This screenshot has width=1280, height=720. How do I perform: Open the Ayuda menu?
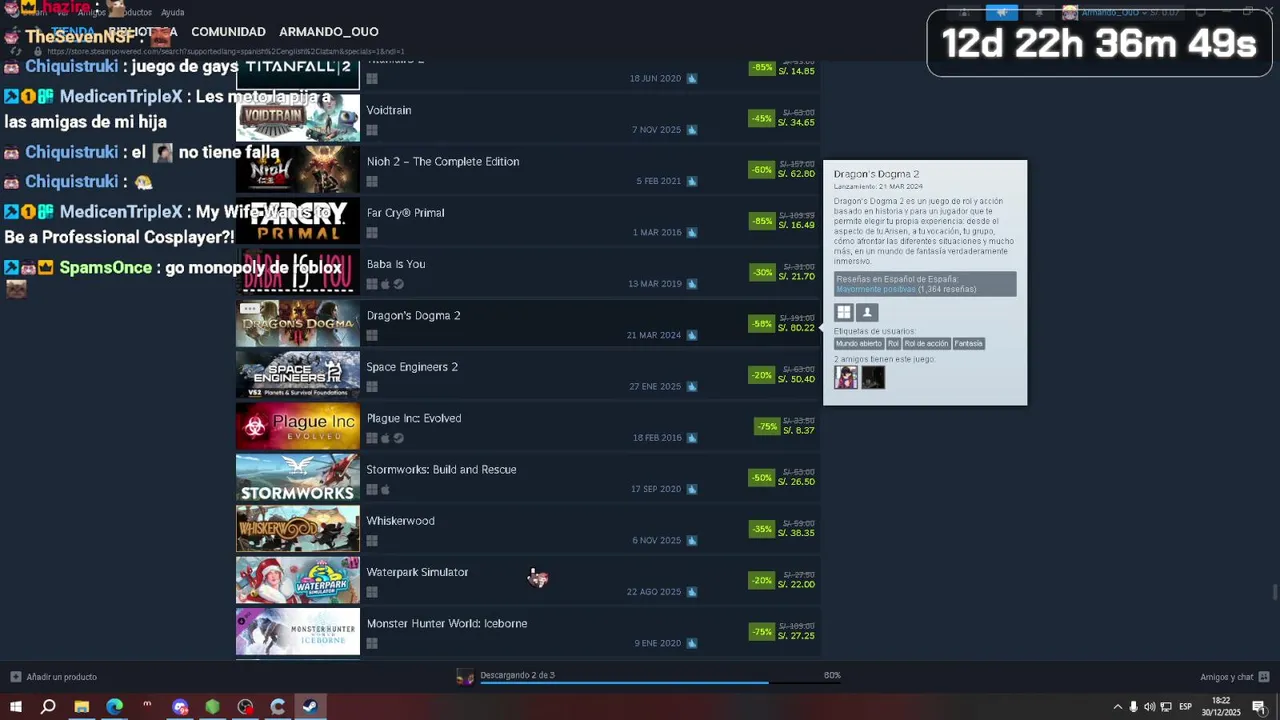173,12
